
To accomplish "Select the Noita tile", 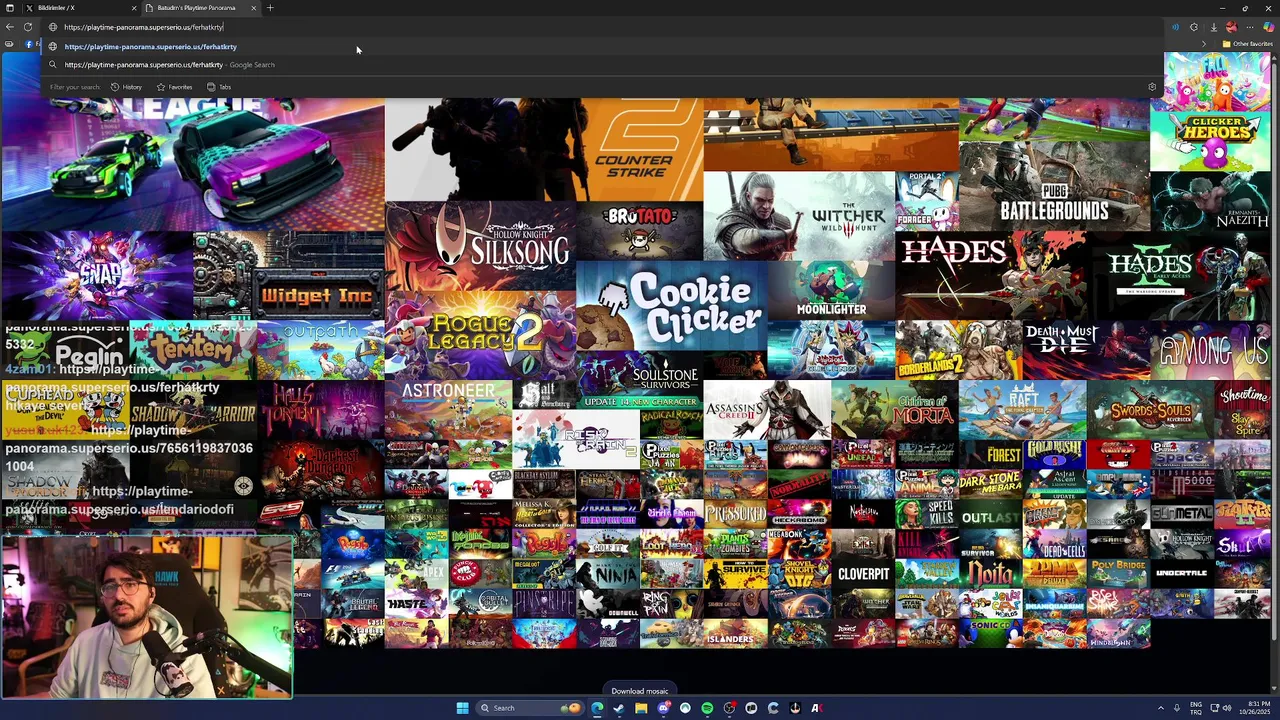I will pos(991,573).
